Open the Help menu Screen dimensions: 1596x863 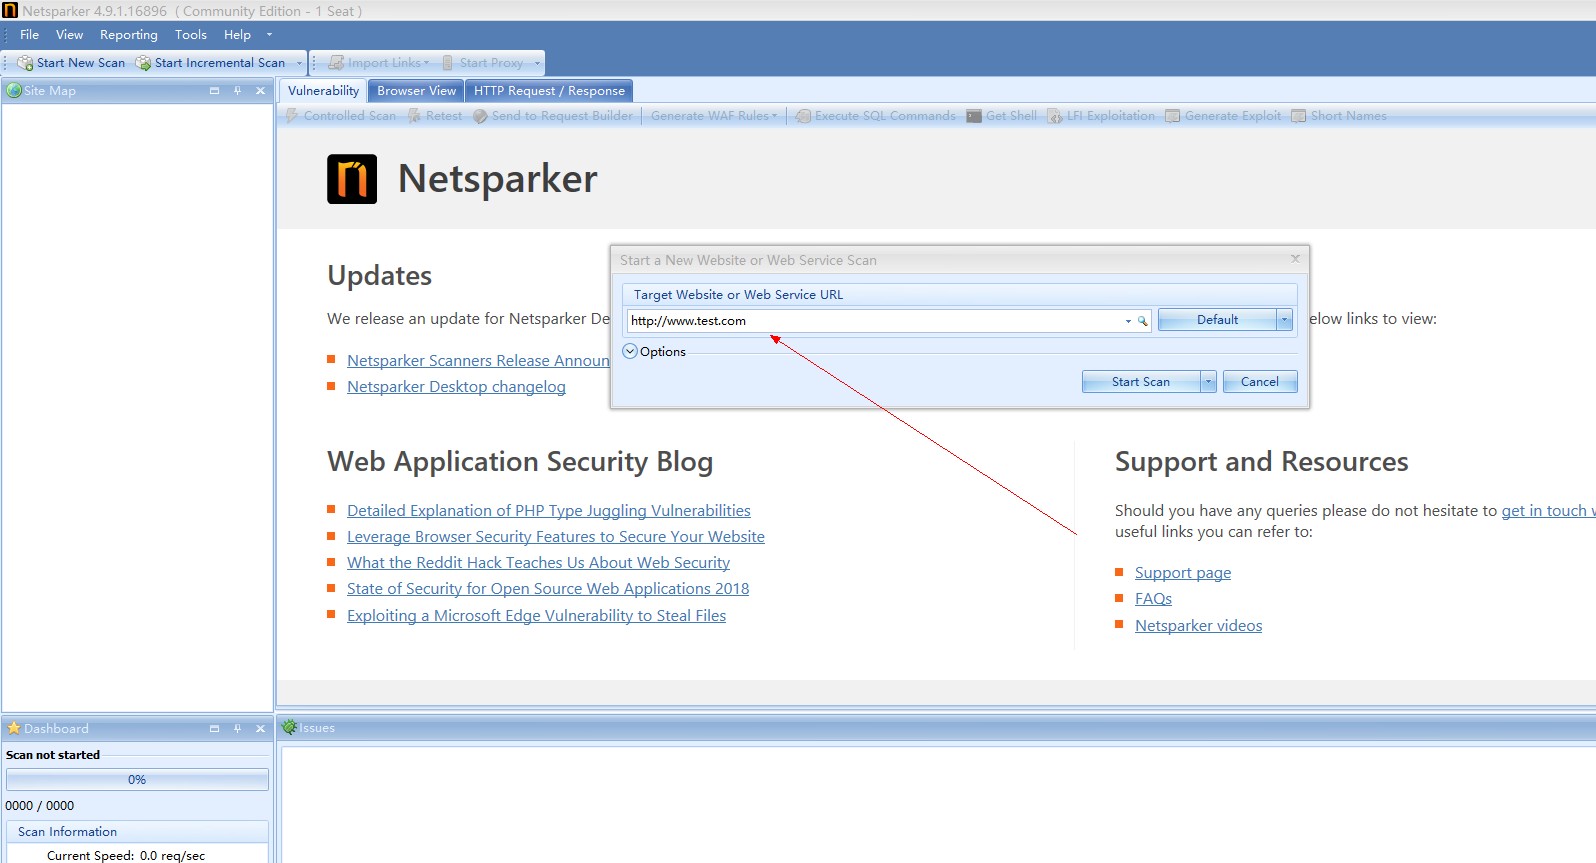(x=237, y=35)
